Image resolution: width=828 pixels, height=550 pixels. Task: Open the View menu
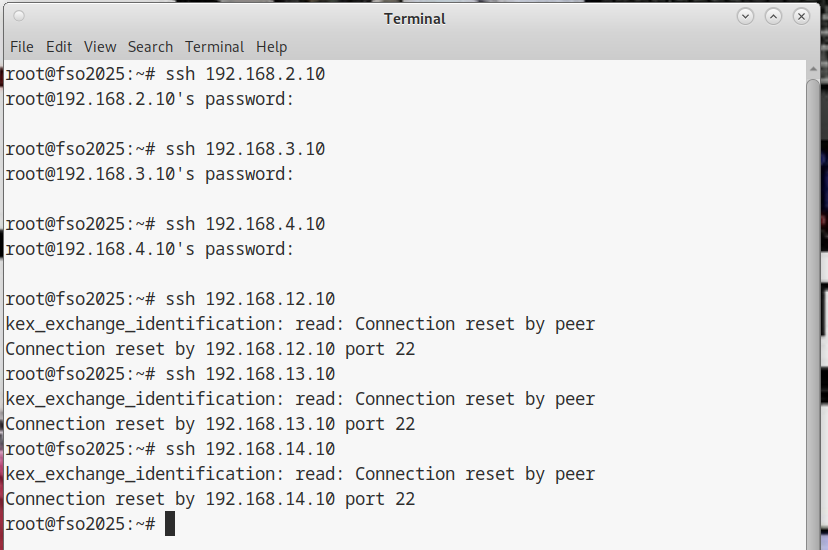click(x=100, y=47)
